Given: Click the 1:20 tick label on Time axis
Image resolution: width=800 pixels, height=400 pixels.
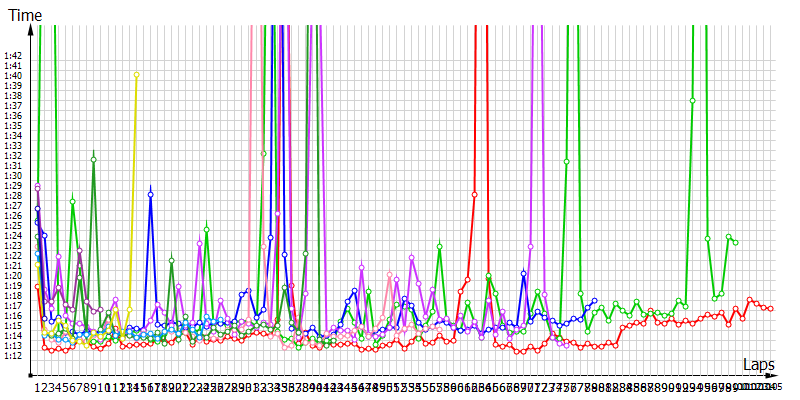Looking at the screenshot, I should [14, 276].
